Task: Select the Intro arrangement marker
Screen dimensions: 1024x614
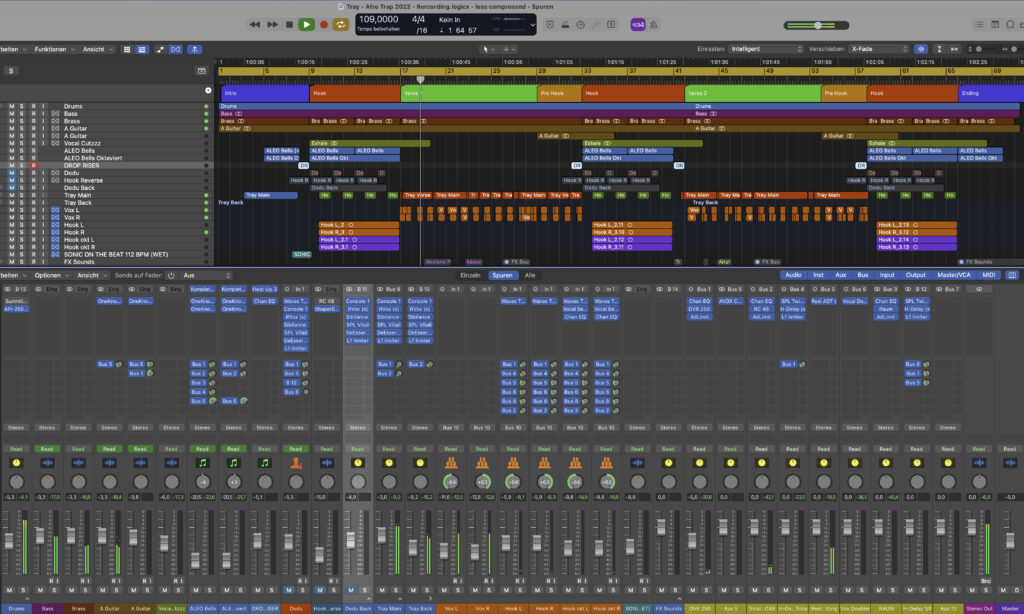Action: (x=265, y=93)
